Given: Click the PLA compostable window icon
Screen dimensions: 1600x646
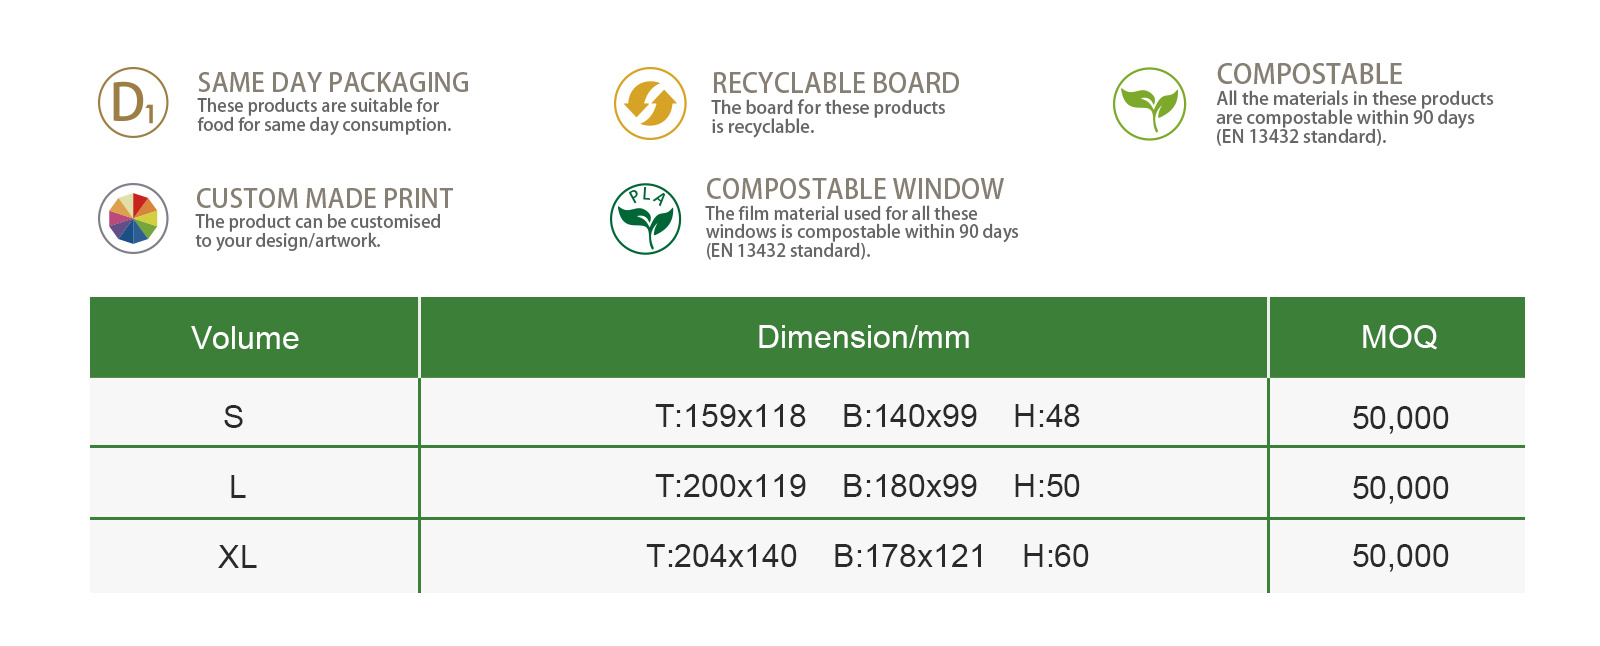Looking at the screenshot, I should point(646,219).
